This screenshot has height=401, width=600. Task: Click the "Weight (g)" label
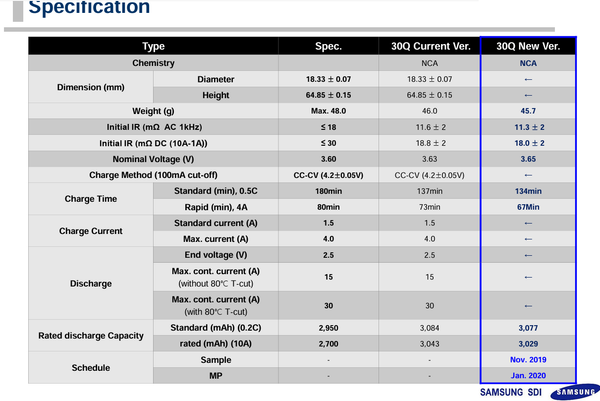click(153, 111)
